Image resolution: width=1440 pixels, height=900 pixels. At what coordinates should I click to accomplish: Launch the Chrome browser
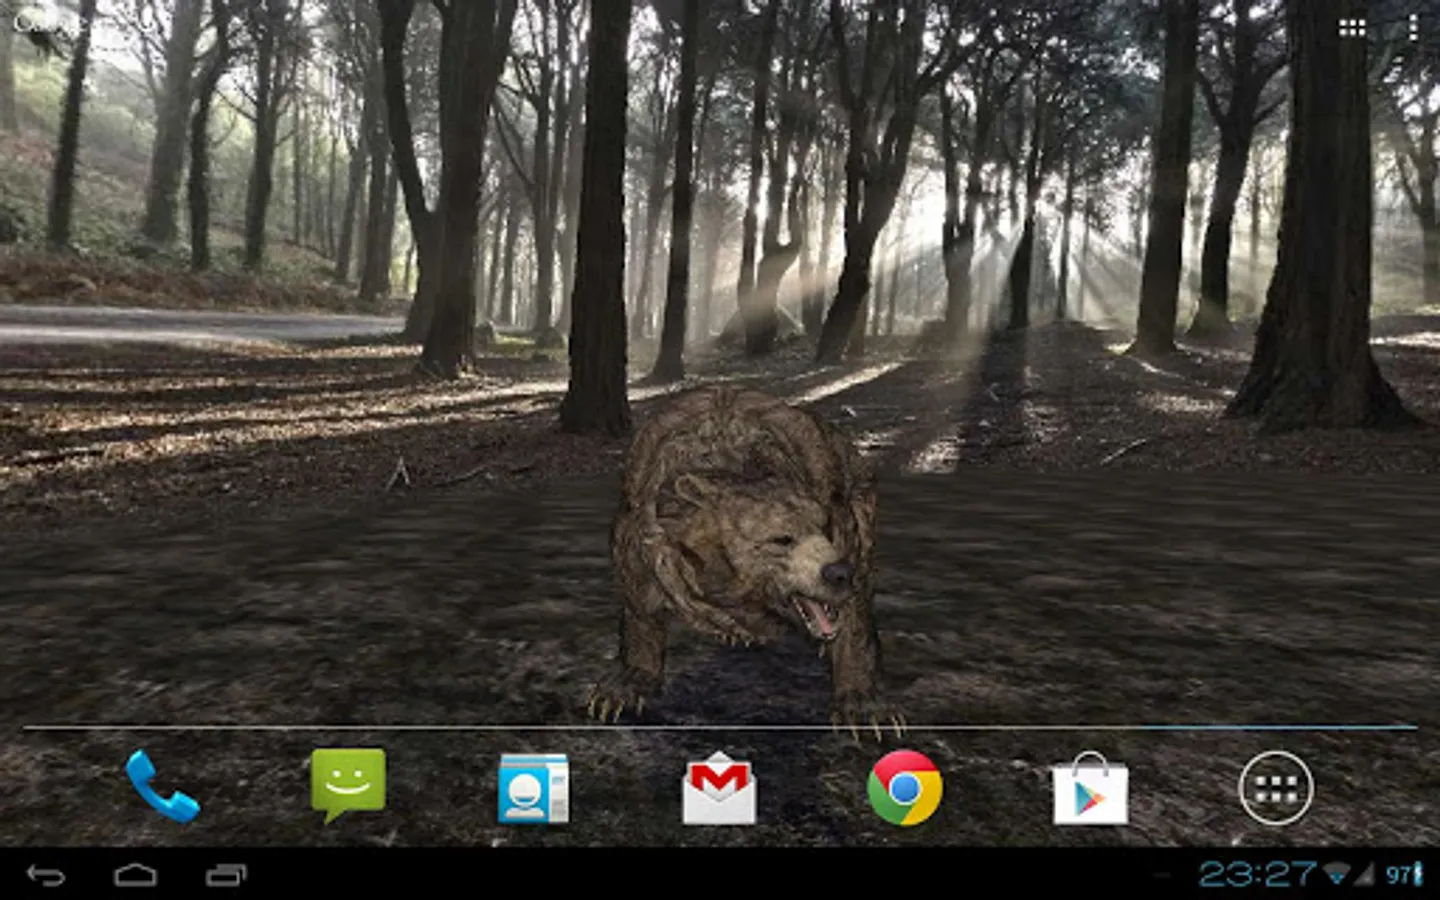click(904, 788)
